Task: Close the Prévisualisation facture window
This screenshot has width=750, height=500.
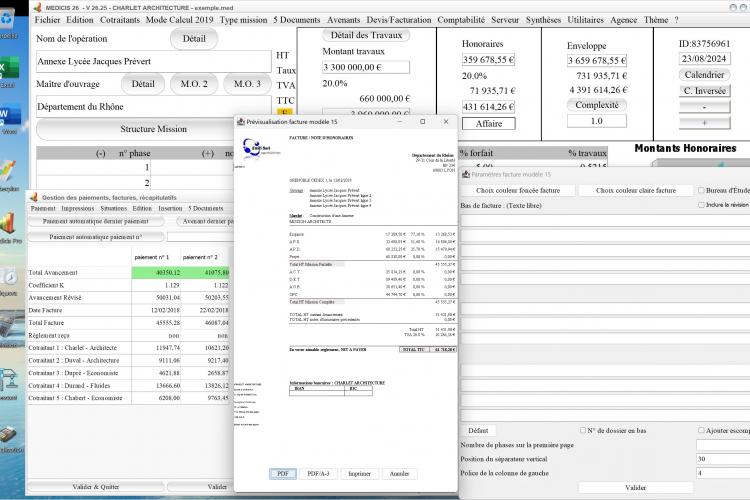Action: pos(446,122)
